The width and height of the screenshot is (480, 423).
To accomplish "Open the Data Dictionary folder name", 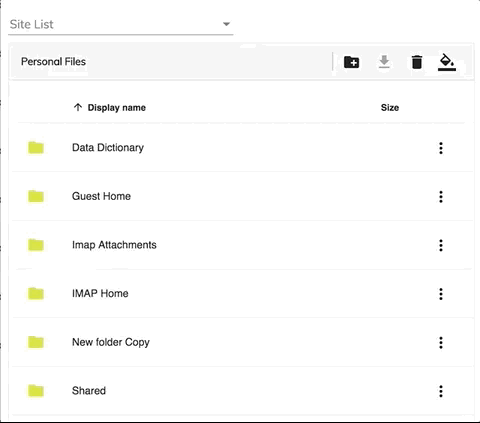I will tap(108, 148).
